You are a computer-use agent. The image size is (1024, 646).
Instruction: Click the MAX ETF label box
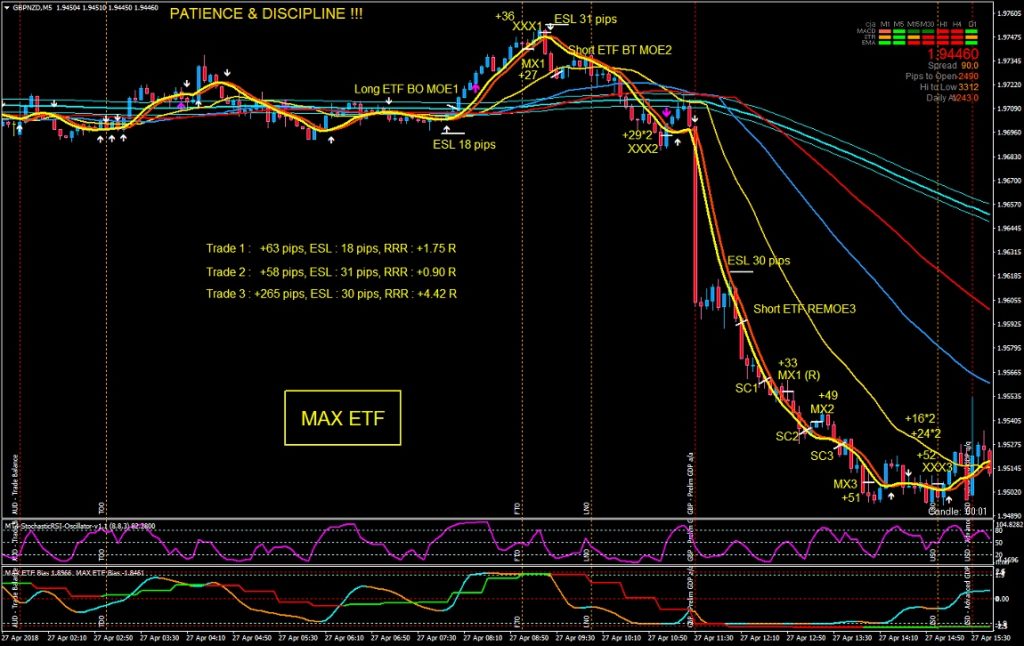click(x=342, y=419)
